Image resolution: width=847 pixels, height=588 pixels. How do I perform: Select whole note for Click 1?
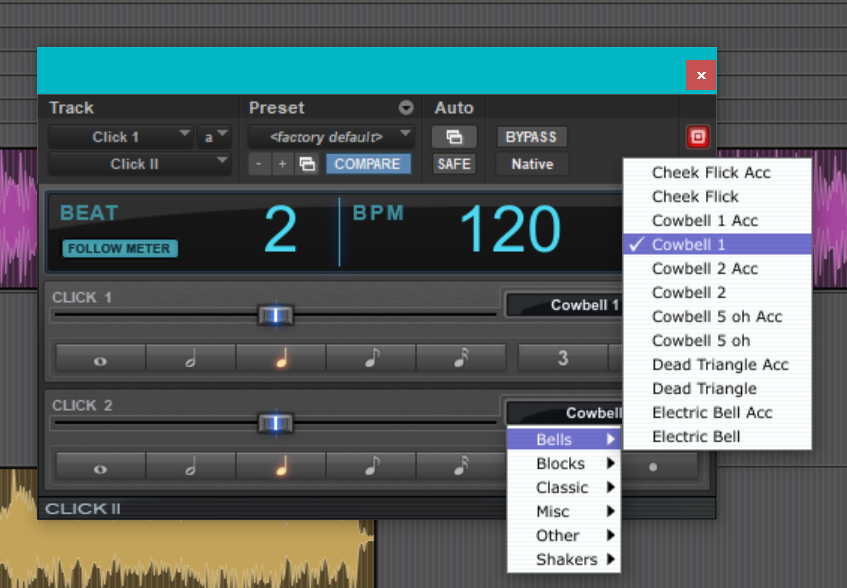[100, 358]
